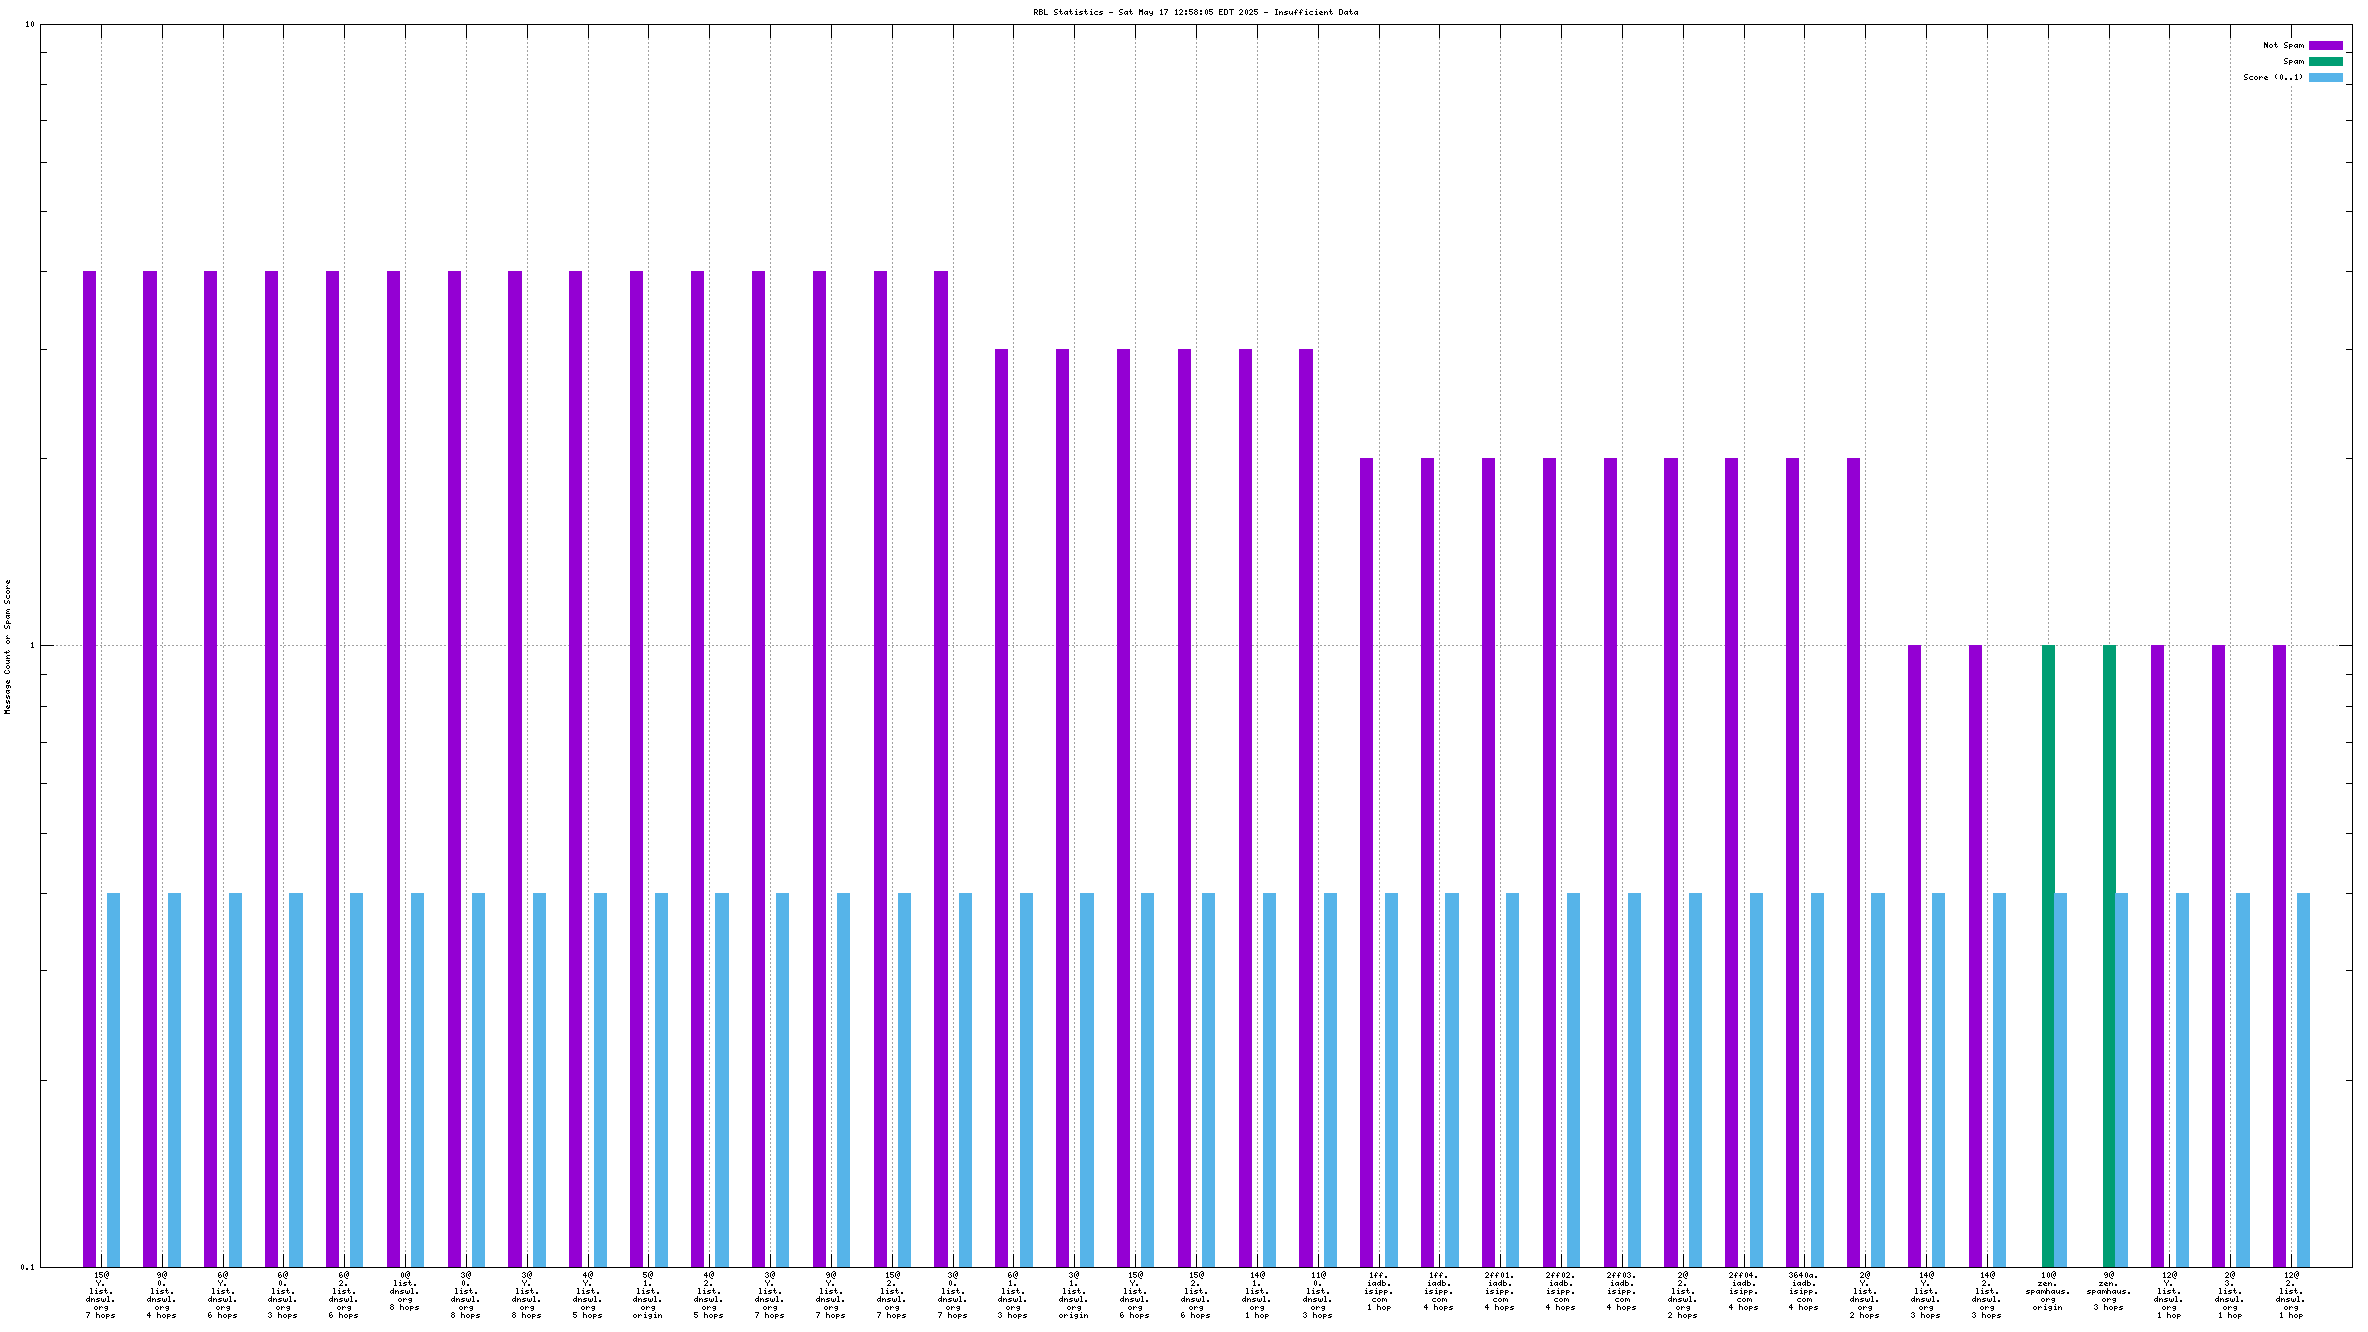The width and height of the screenshot is (2368, 1332).
Task: Select the 11@ 0.list.dnswl.org 3 hops label
Action: [1318, 1295]
